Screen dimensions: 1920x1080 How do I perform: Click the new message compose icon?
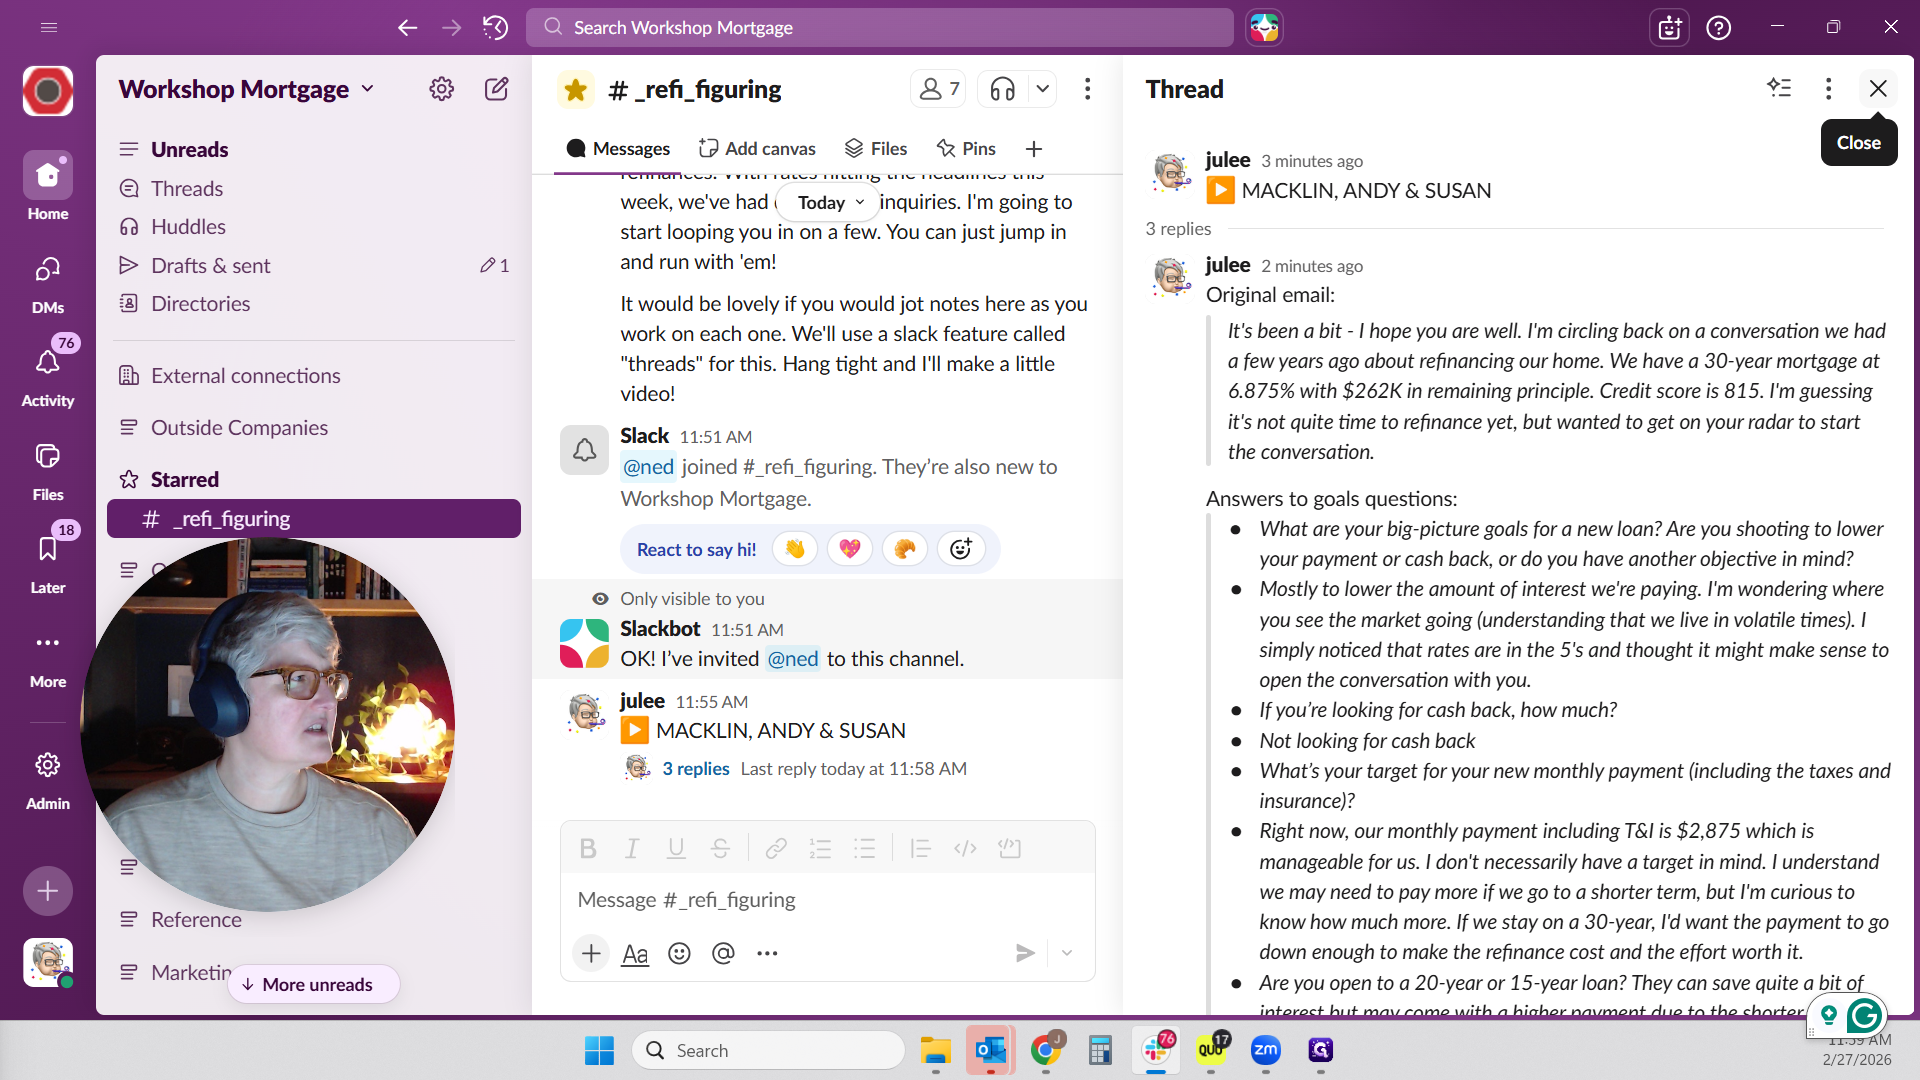[x=496, y=89]
